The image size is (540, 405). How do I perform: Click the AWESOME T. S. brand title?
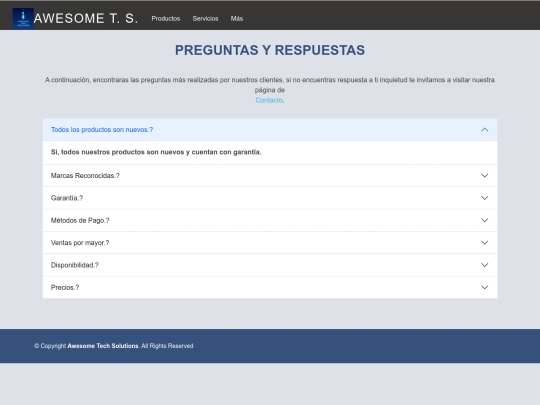tap(86, 19)
